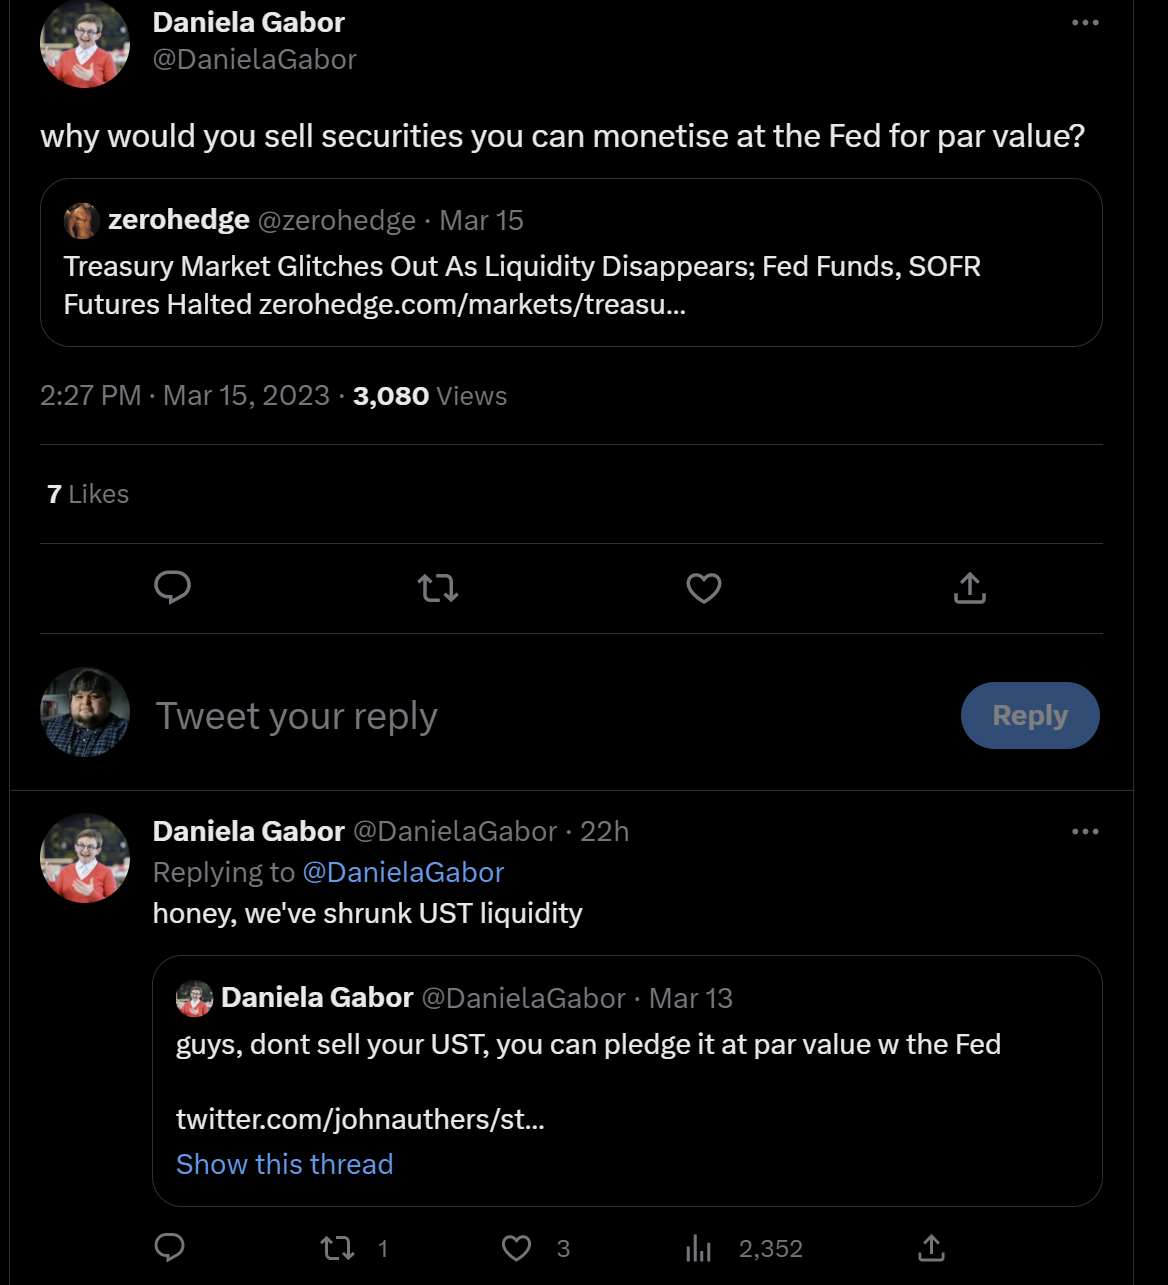Click the blue Reply button

(1030, 715)
